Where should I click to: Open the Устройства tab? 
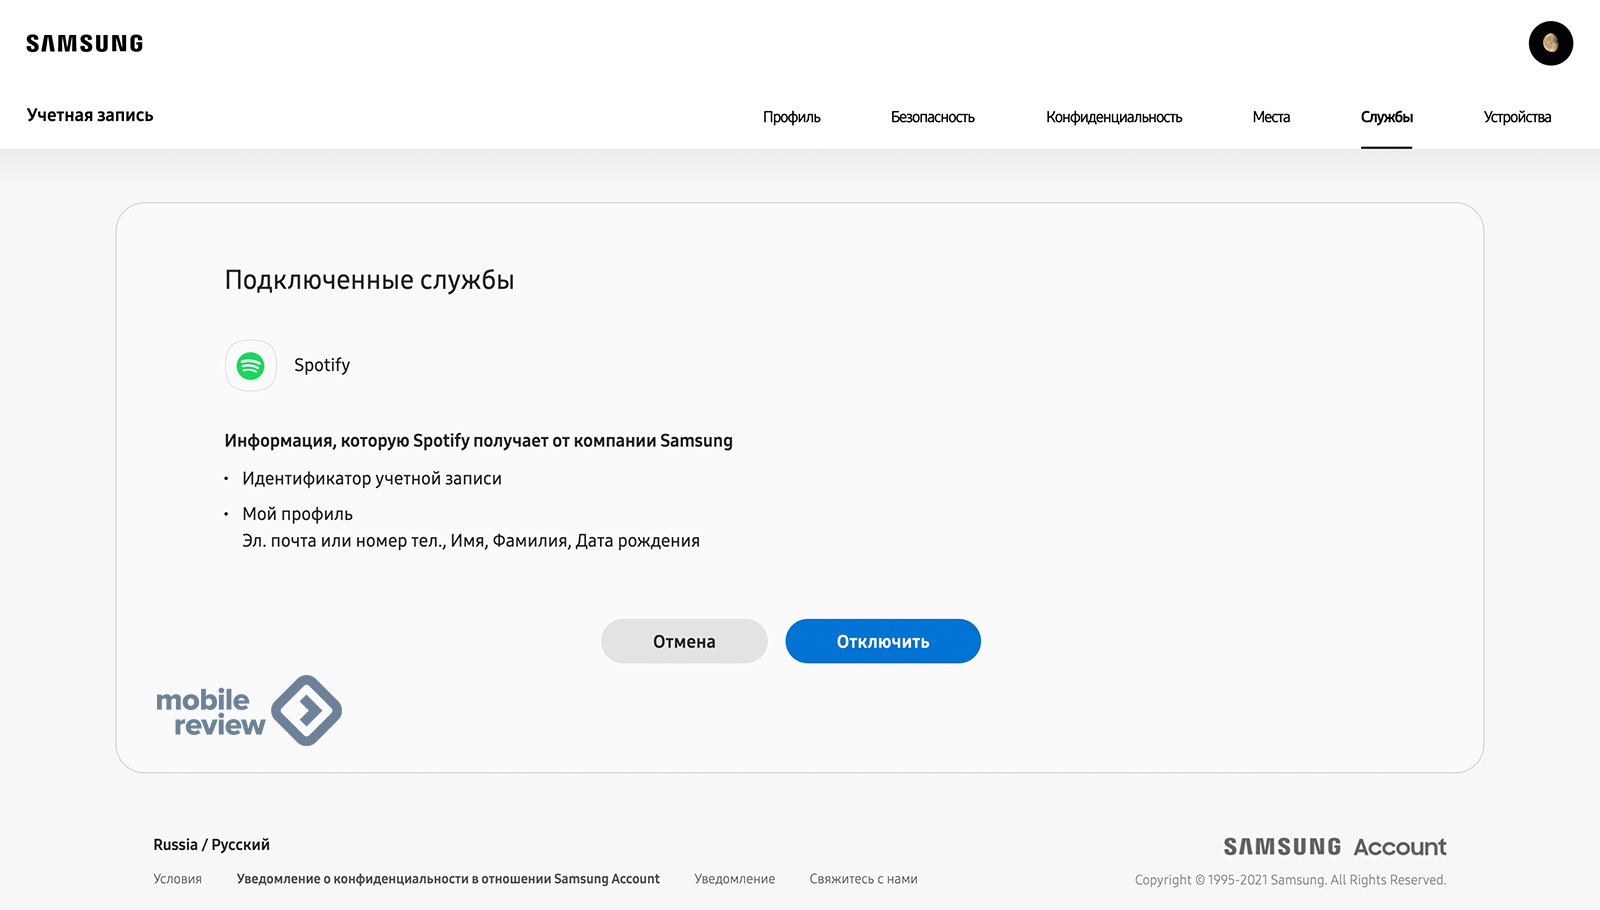pyautogui.click(x=1517, y=117)
